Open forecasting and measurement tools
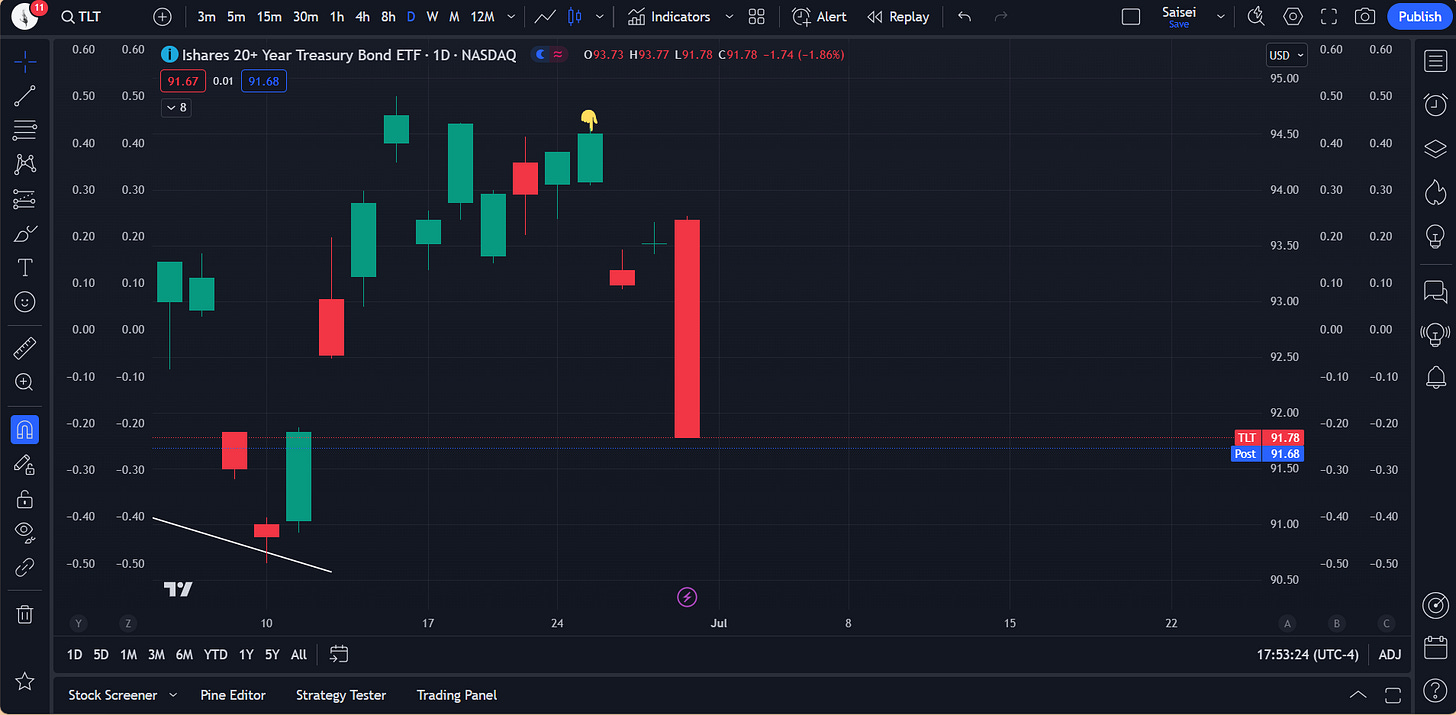Screen dimensions: 1456x715 25,199
